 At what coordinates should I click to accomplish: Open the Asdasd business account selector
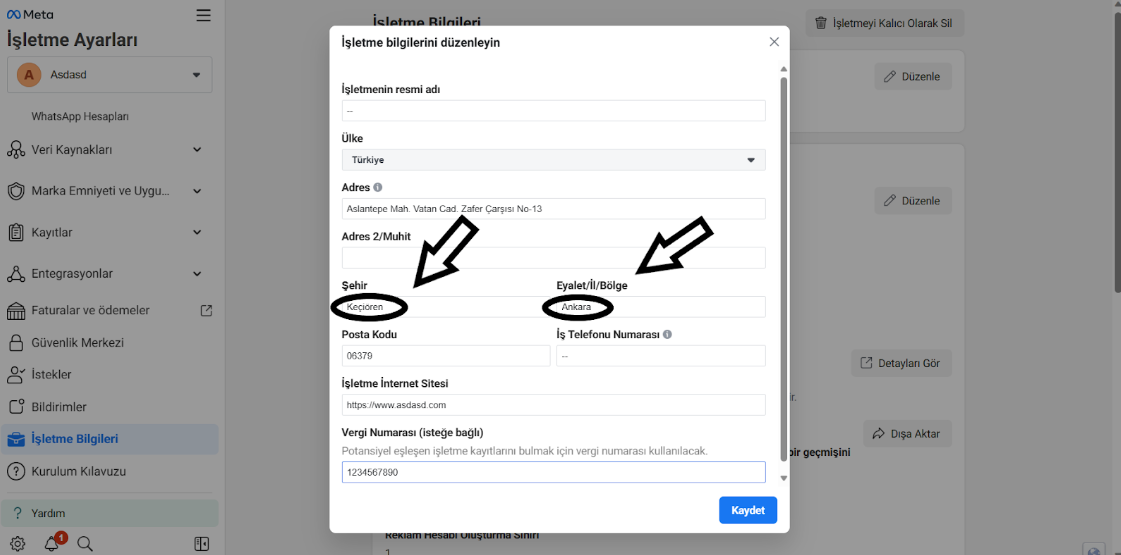point(109,74)
